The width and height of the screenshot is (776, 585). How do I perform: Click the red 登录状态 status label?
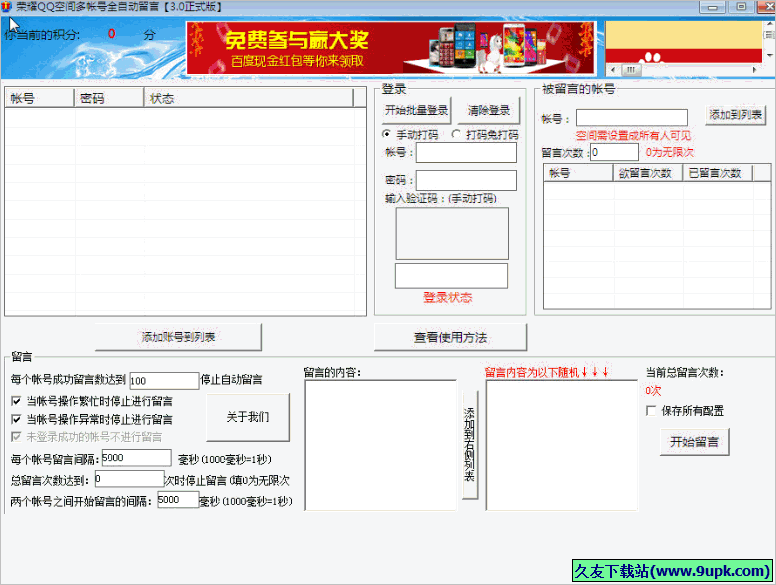point(448,297)
